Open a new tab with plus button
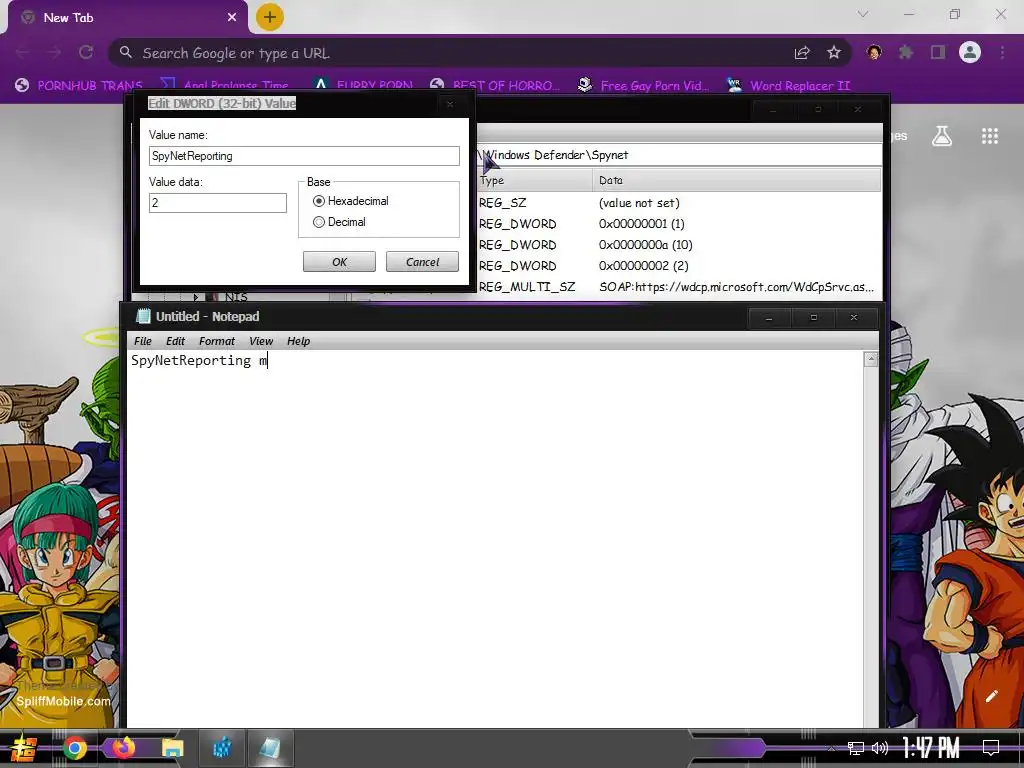Image resolution: width=1024 pixels, height=768 pixels. point(270,17)
